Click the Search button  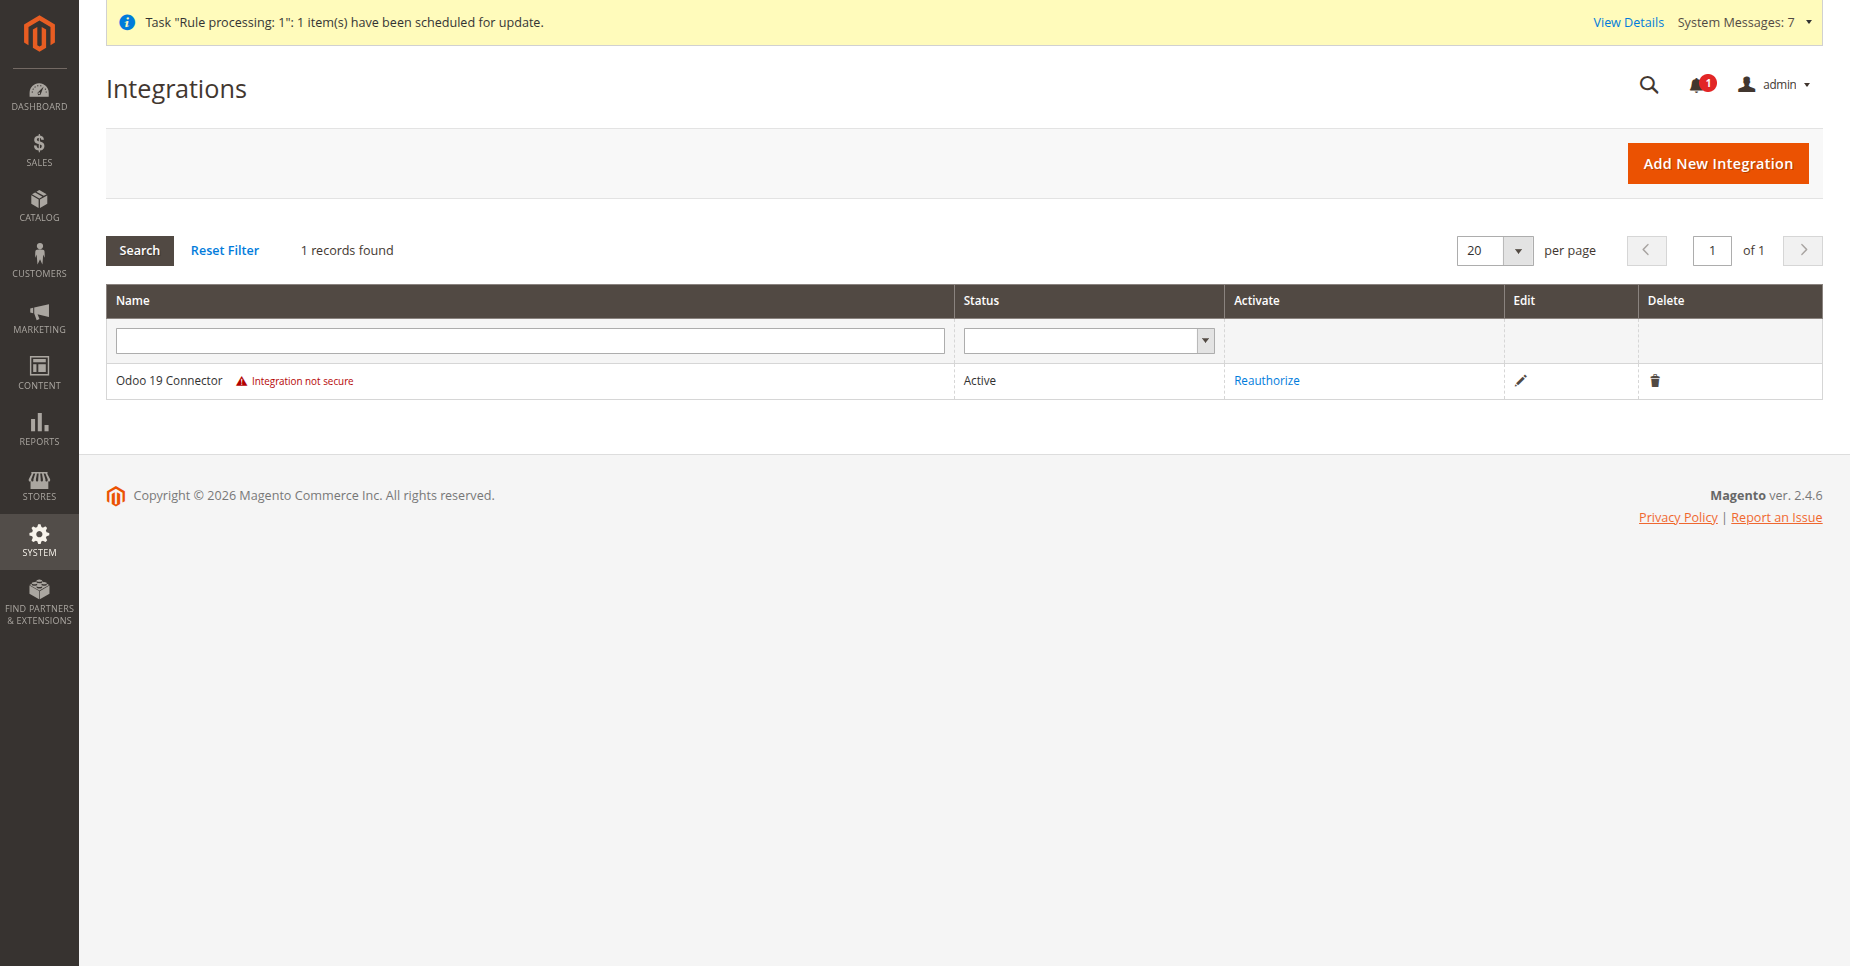click(x=140, y=251)
